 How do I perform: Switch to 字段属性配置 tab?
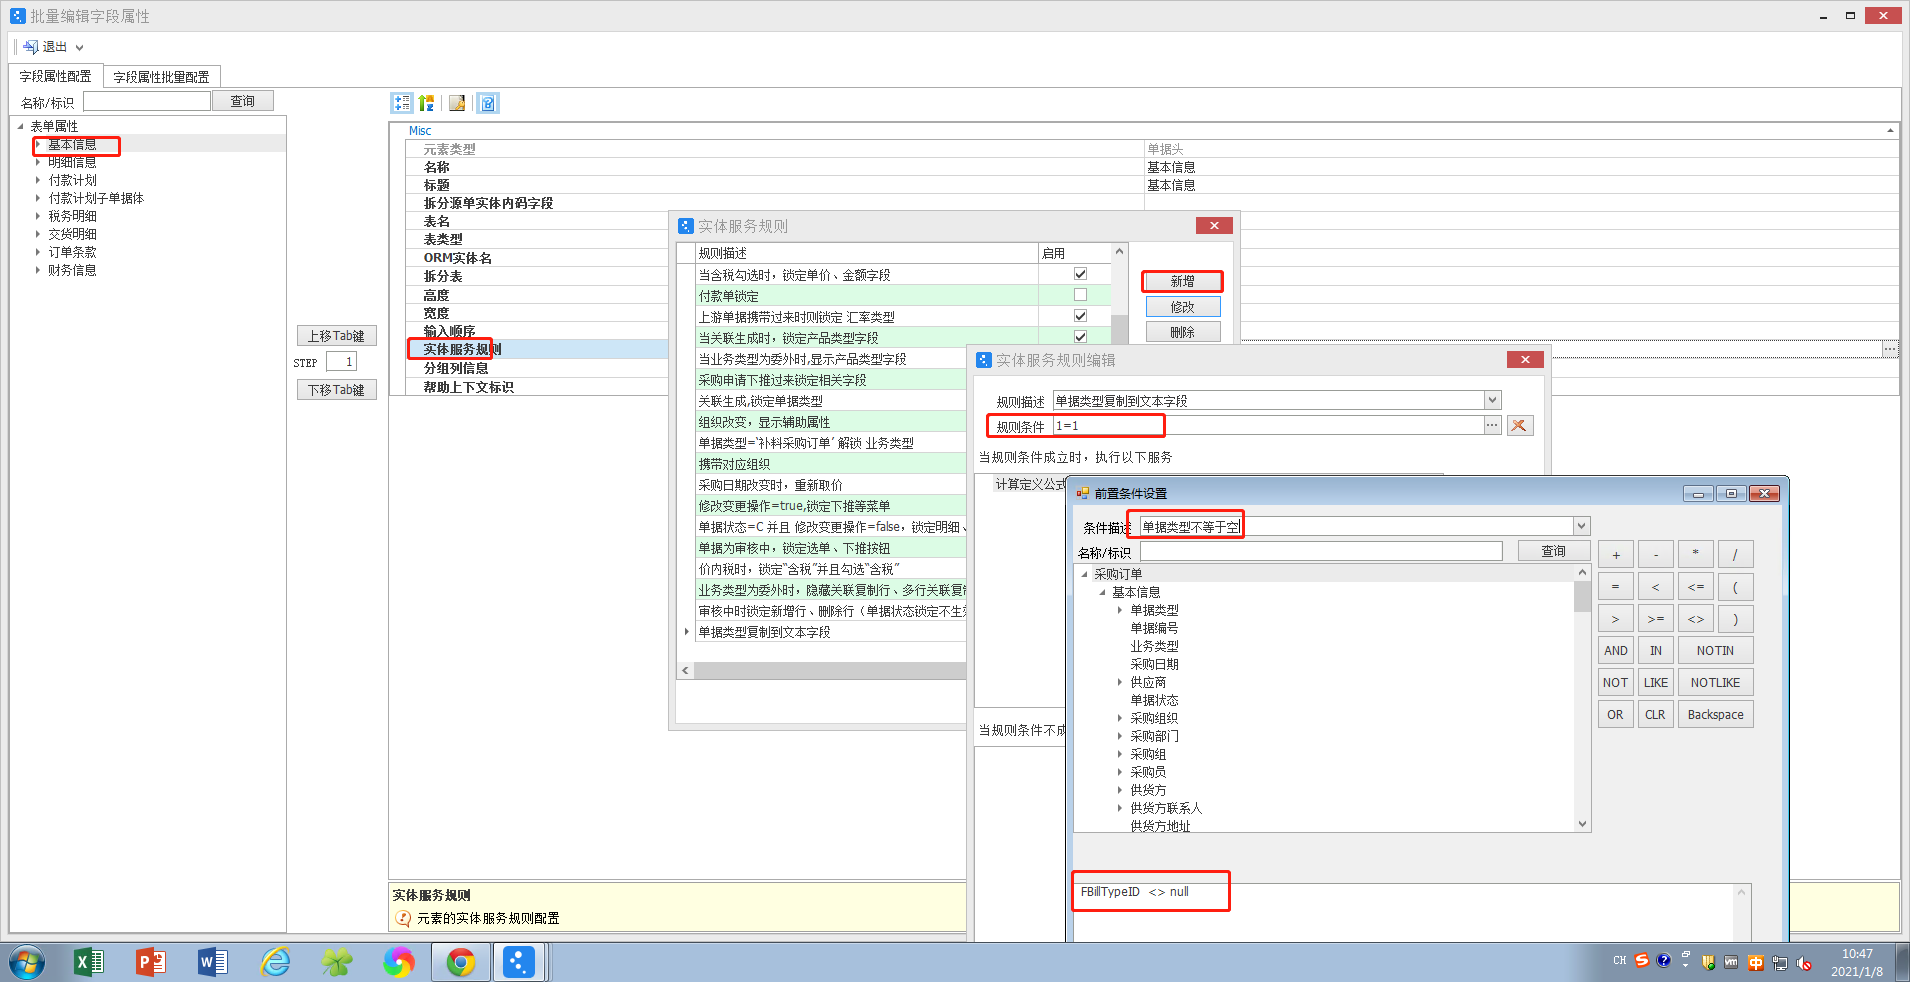click(x=55, y=76)
